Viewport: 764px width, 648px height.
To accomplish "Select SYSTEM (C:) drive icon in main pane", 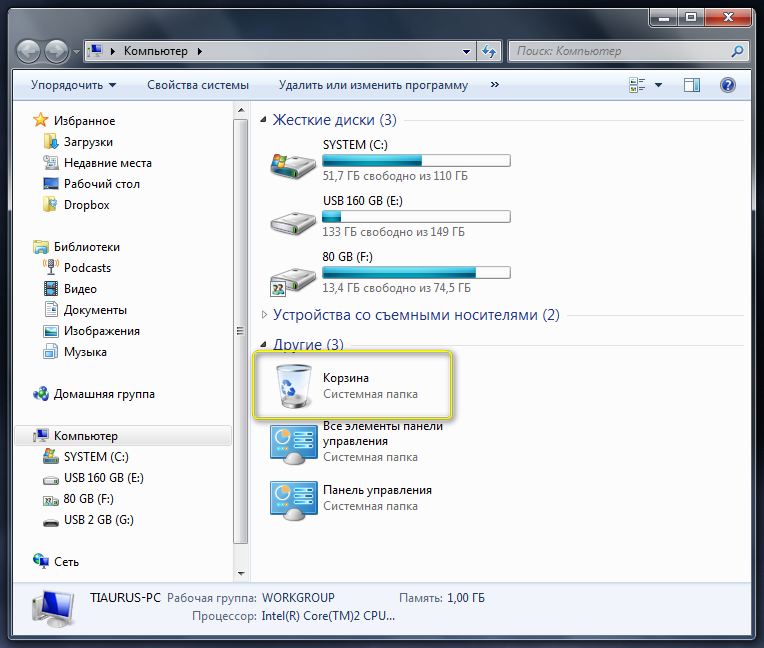I will [x=293, y=165].
